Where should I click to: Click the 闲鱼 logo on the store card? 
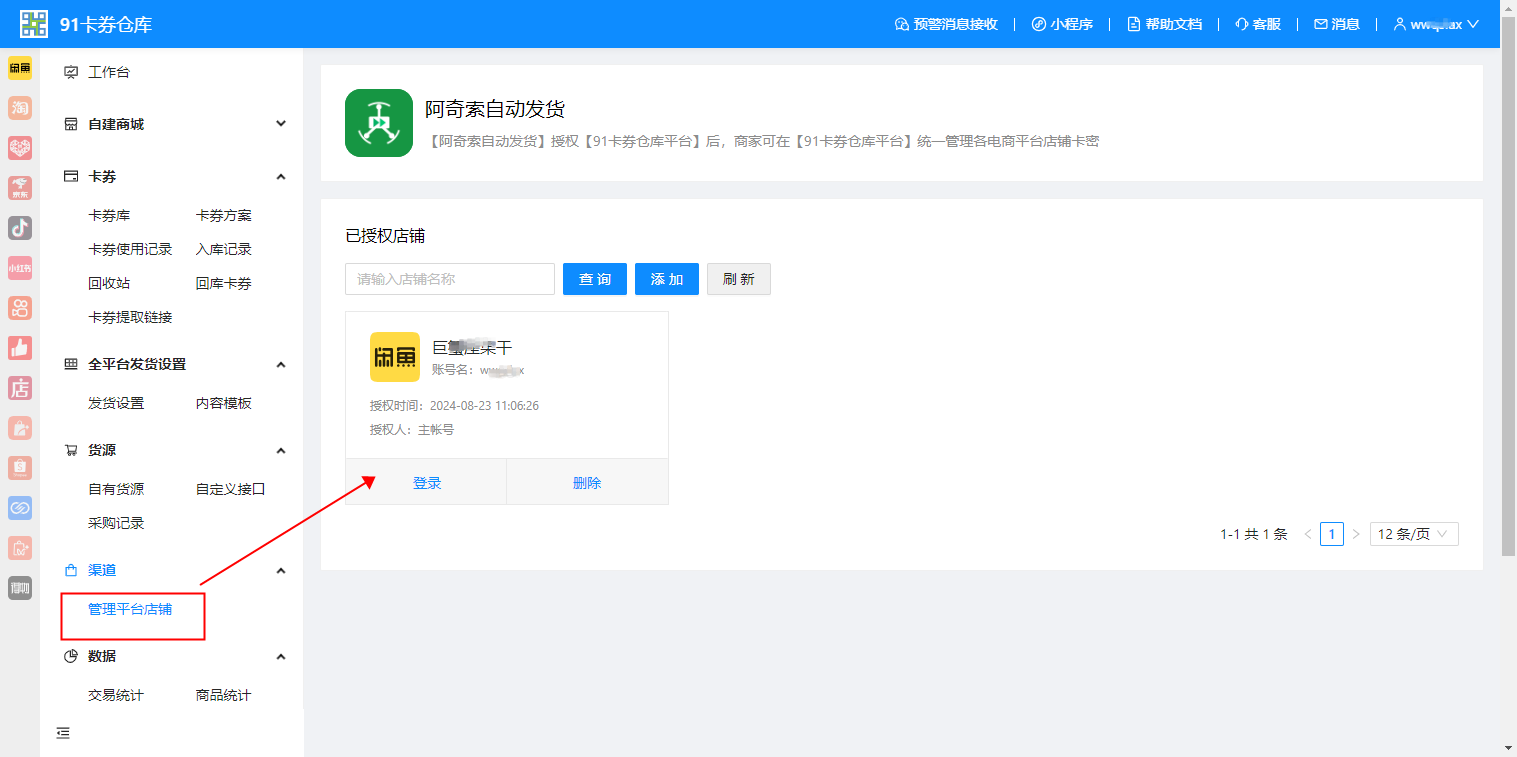pos(395,357)
